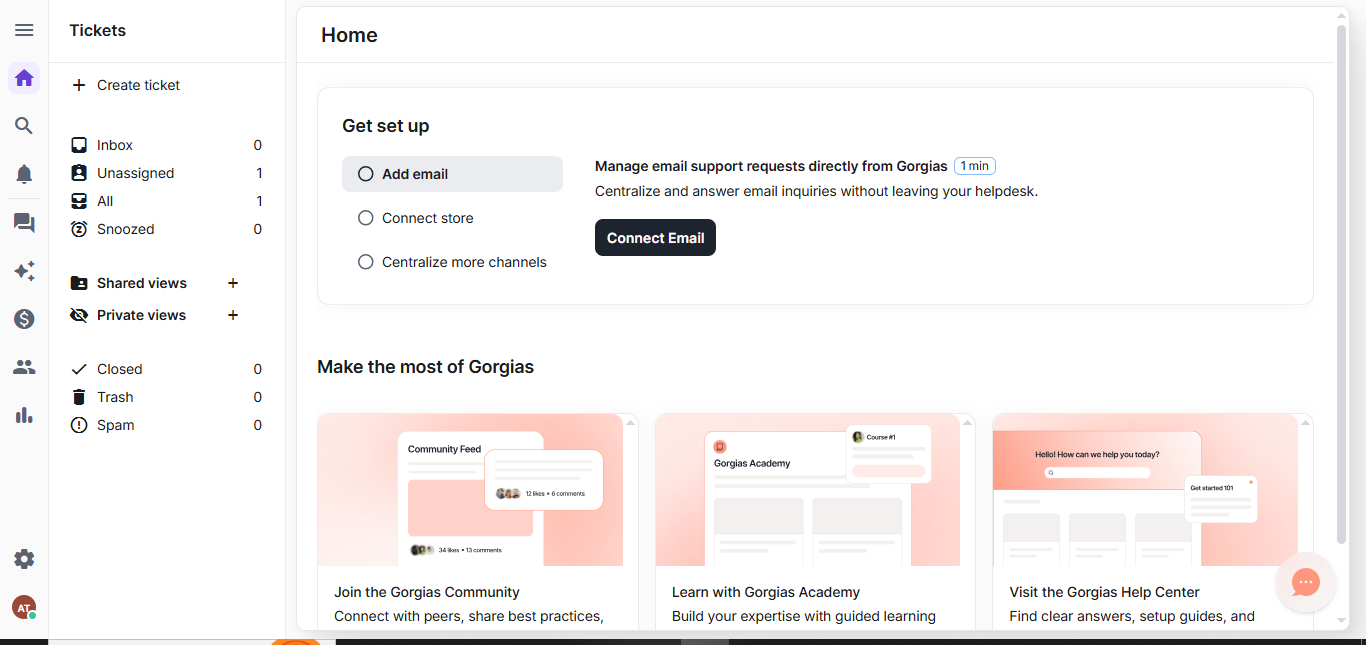Open the hamburger navigation menu
This screenshot has width=1366, height=645.
pyautogui.click(x=24, y=30)
